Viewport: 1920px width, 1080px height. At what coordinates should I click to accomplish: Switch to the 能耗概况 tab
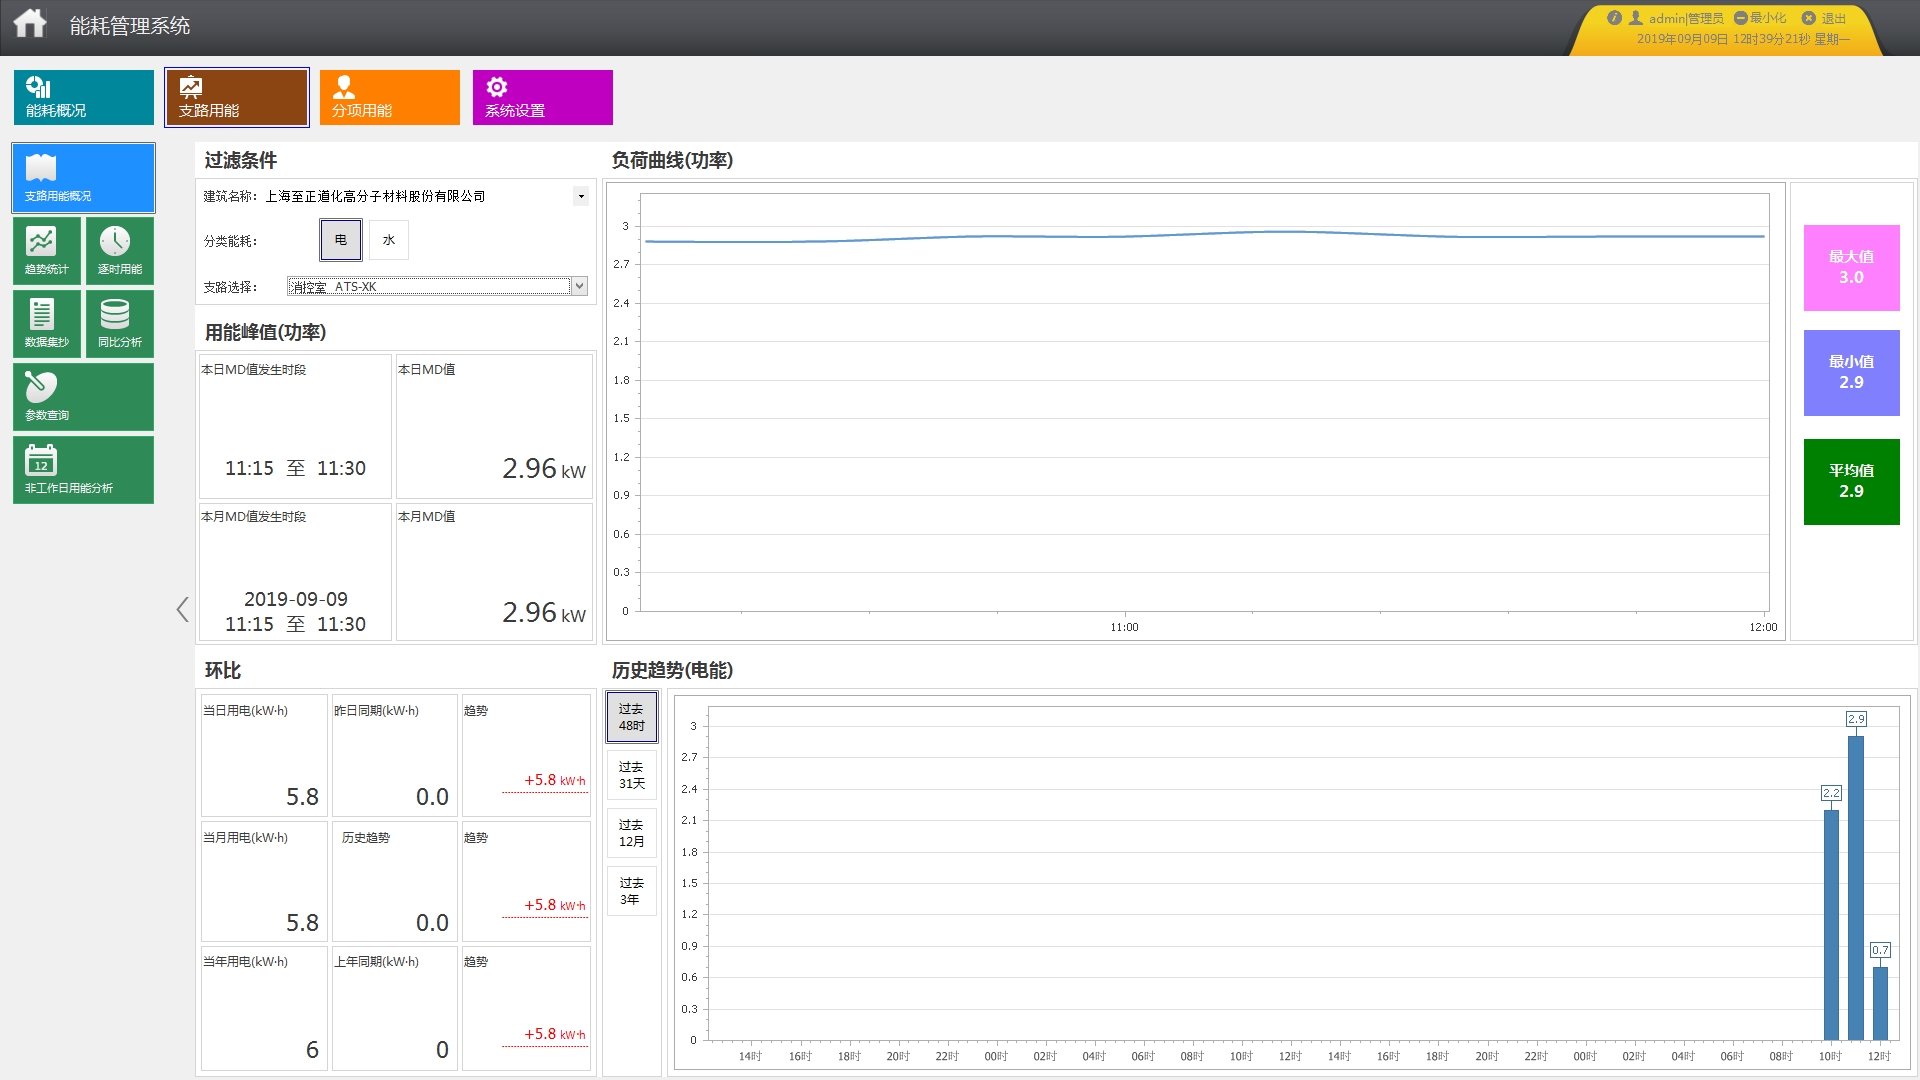(83, 97)
